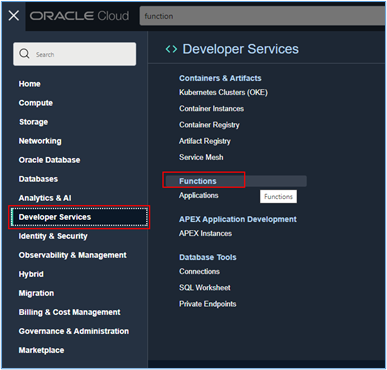Close the navigation menu with X icon

(14, 15)
